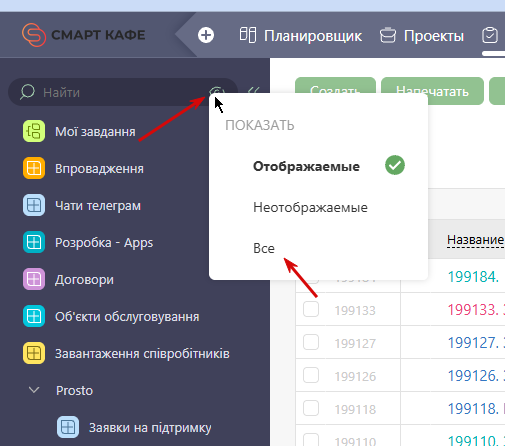Viewport: 505px width, 446px height.
Task: Open the task link 199126
Action: click(x=476, y=376)
